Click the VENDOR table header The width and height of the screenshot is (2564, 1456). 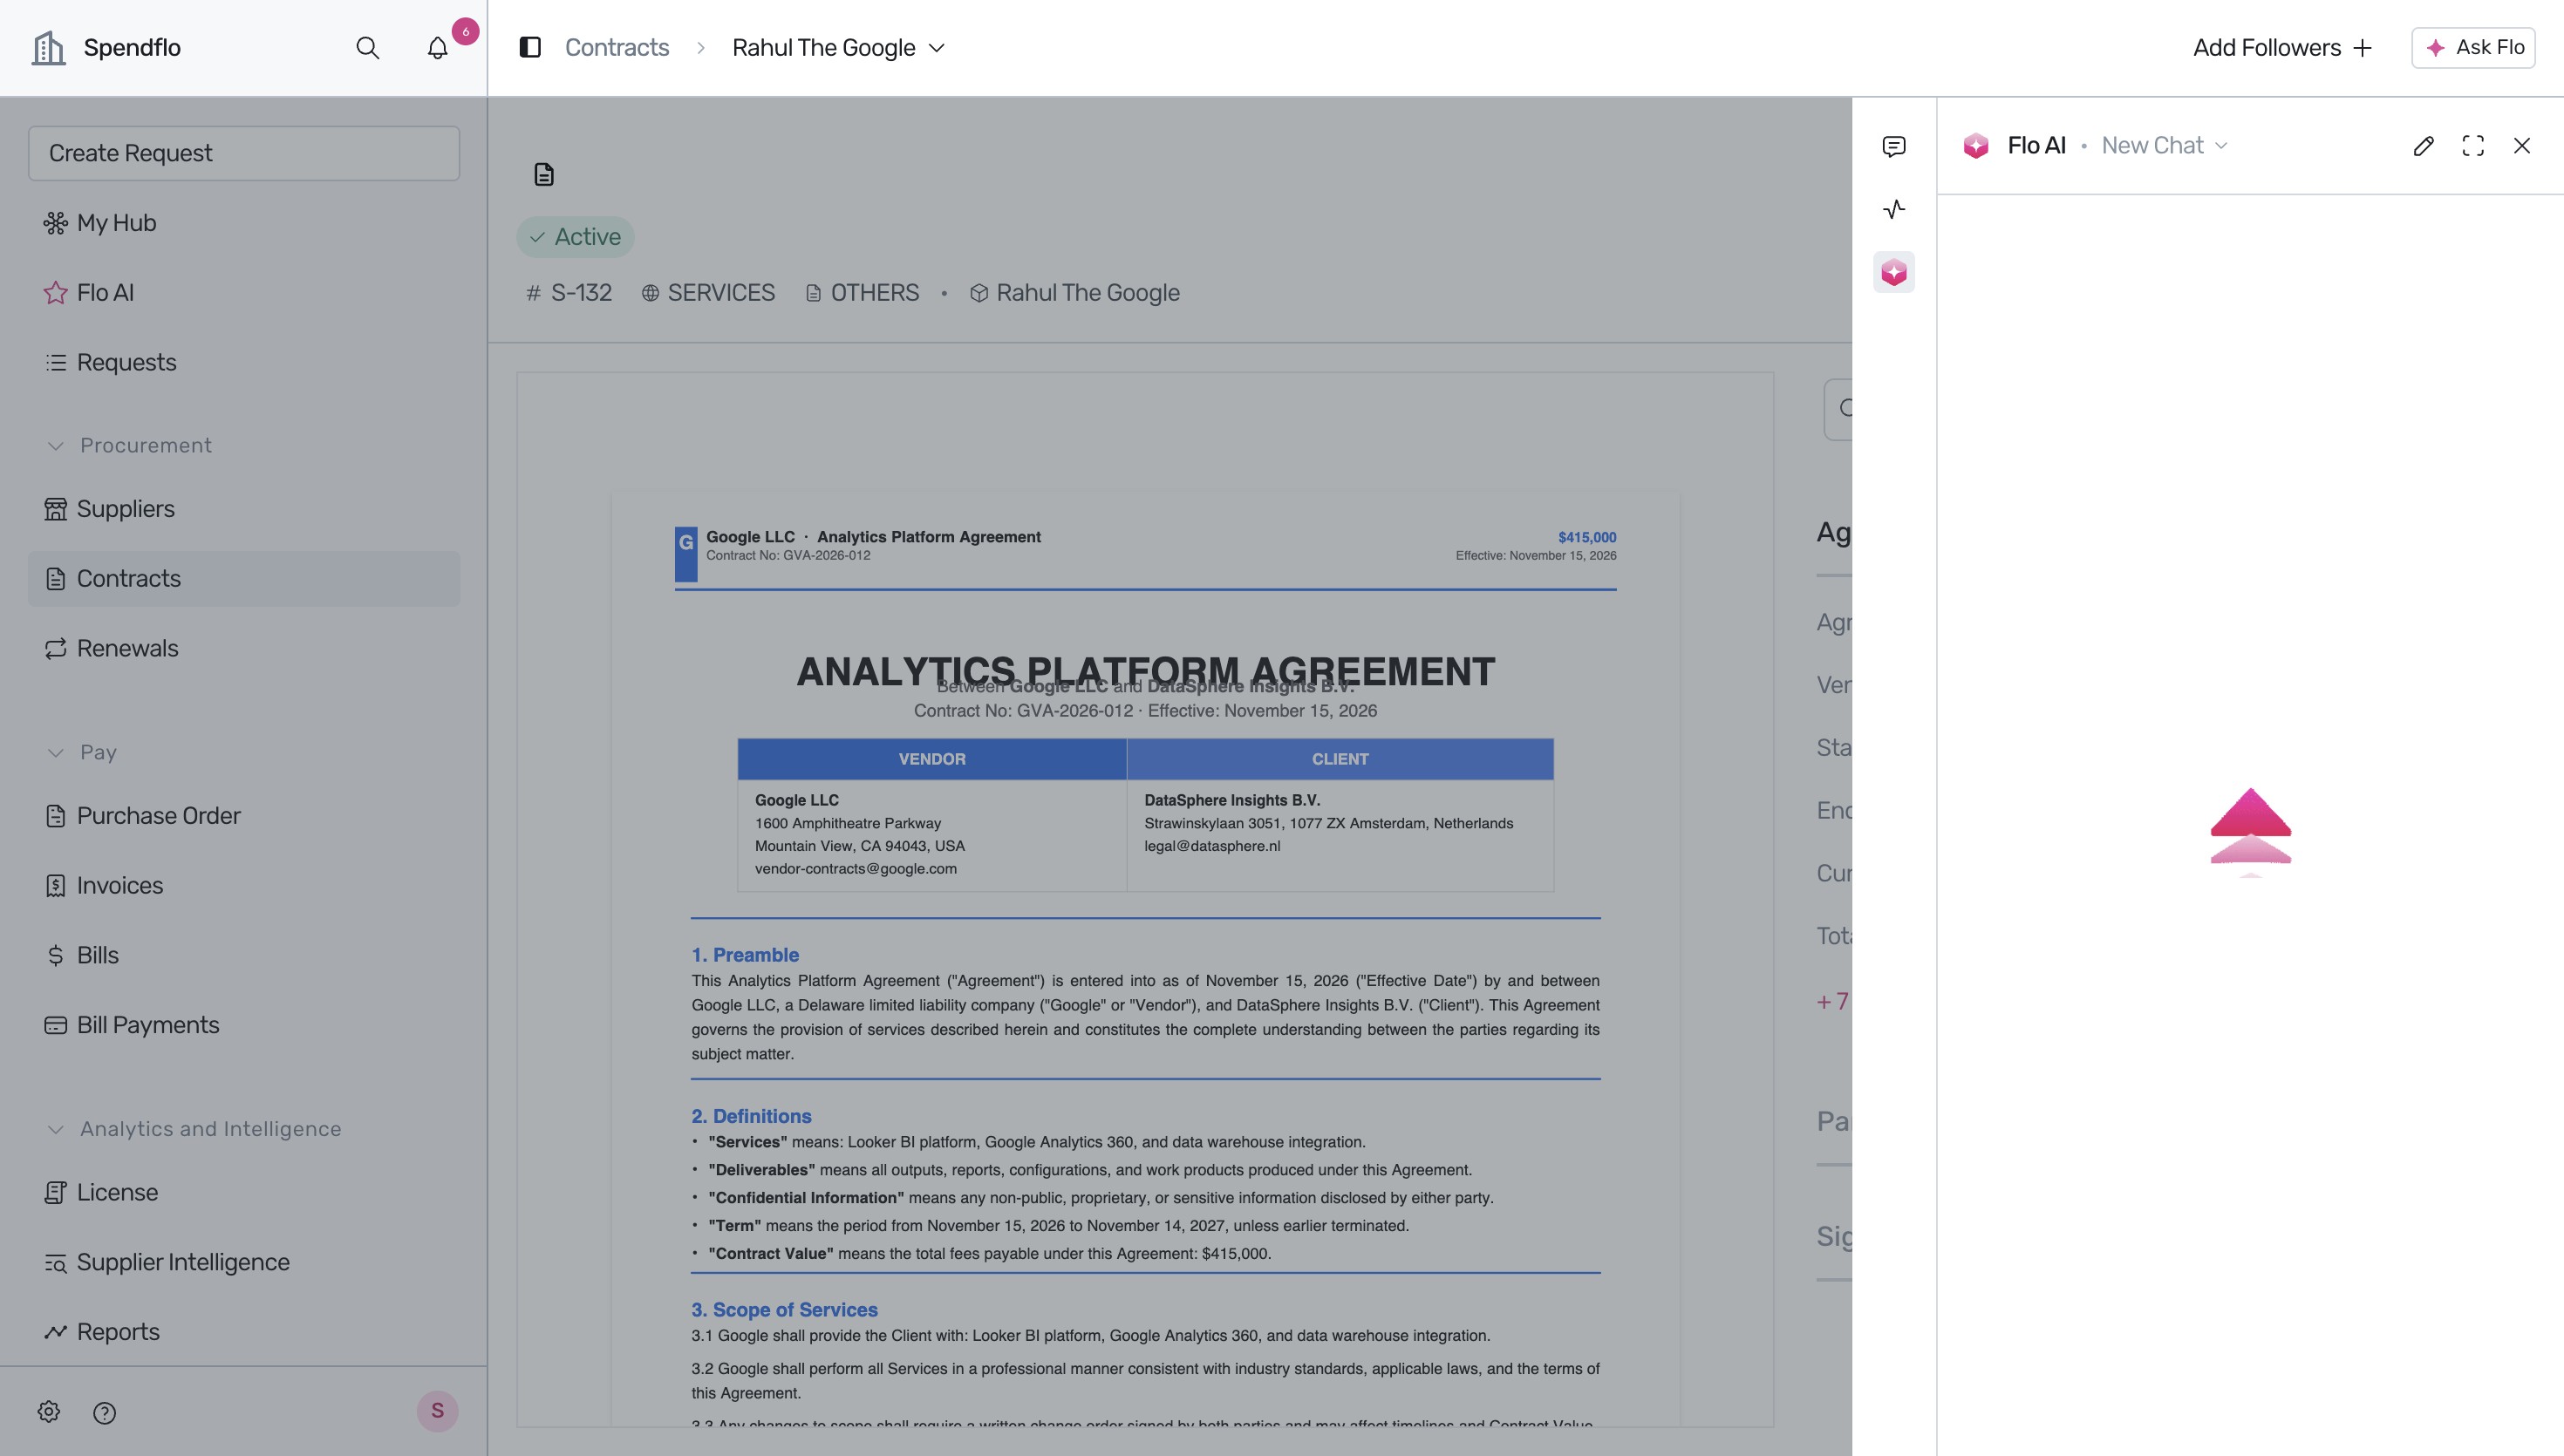[932, 759]
